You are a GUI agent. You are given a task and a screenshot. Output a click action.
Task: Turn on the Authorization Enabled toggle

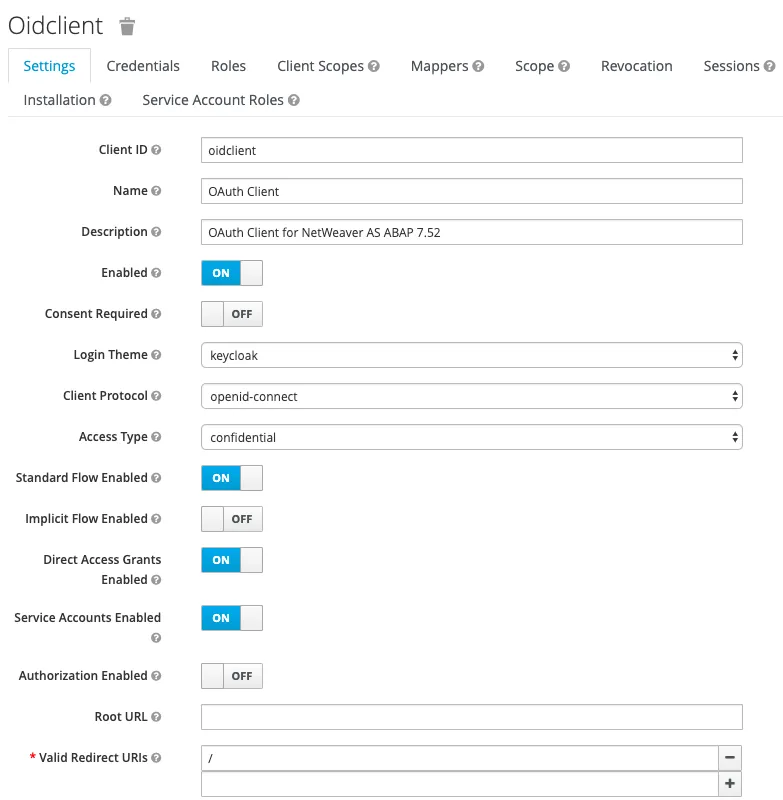[232, 676]
